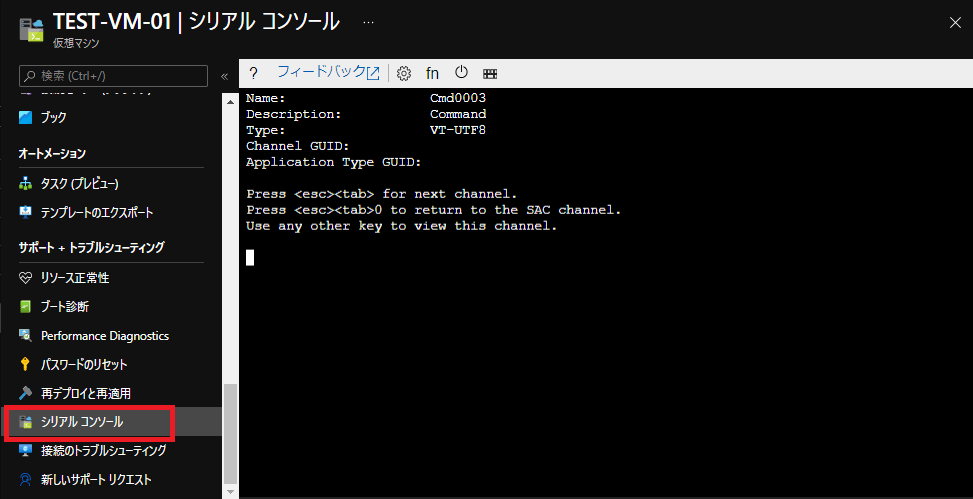Click the sidebar scrollbar down arrow
This screenshot has width=973, height=499.
click(230, 492)
